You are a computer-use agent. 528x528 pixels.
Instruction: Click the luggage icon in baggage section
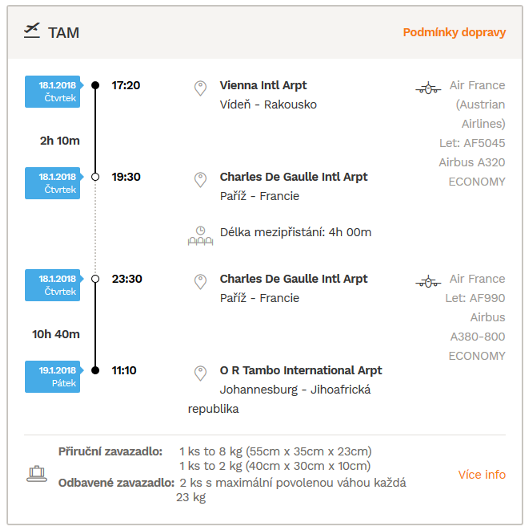tap(37, 474)
